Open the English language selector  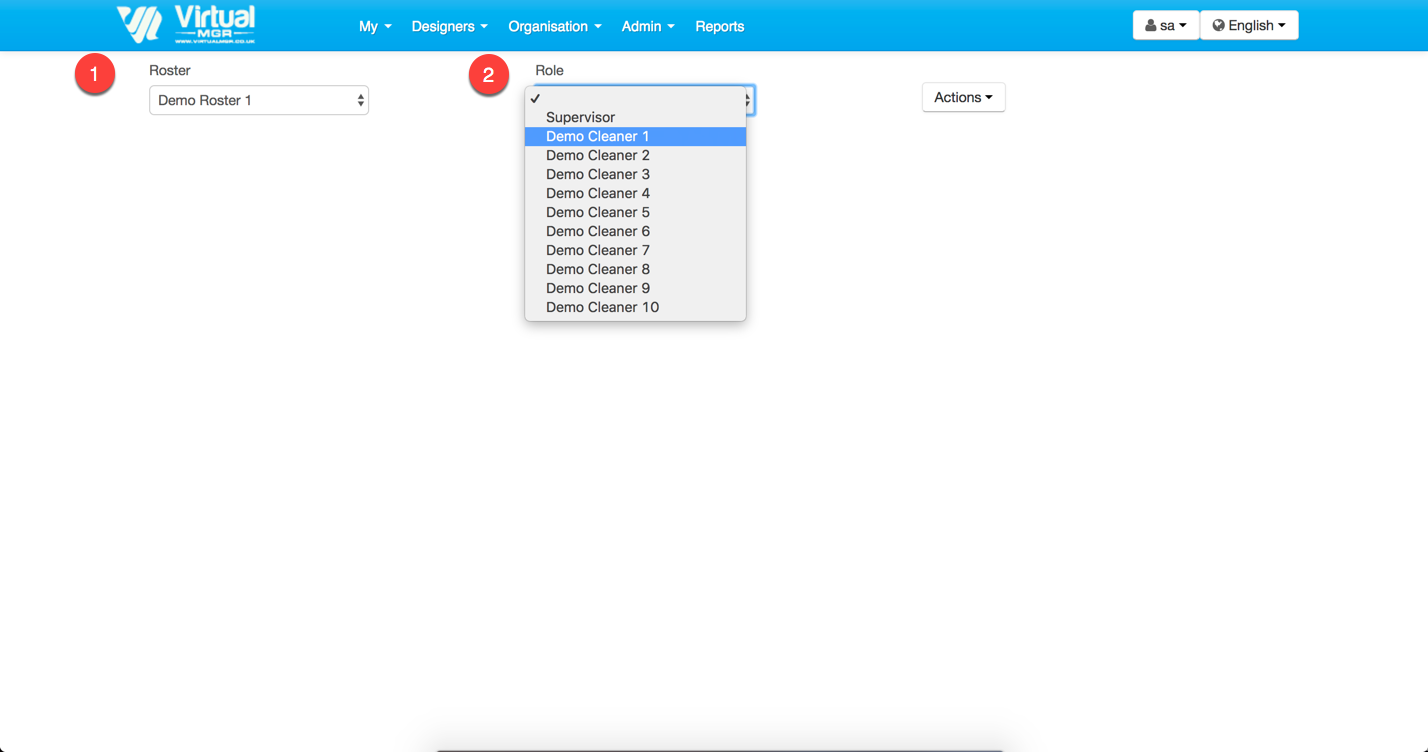coord(1249,26)
